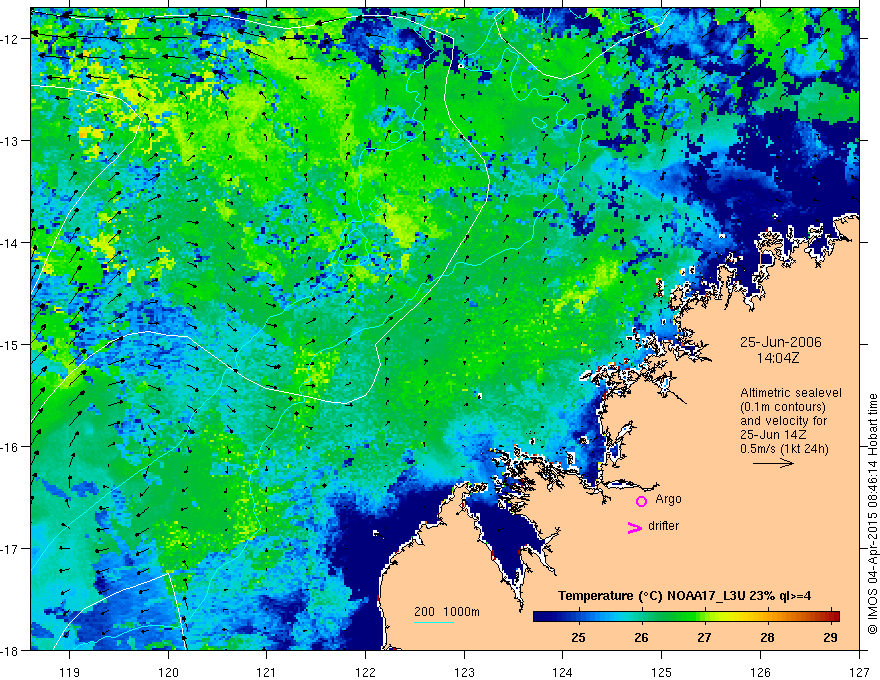
Task: Click color bar tick label 28
Action: click(767, 637)
